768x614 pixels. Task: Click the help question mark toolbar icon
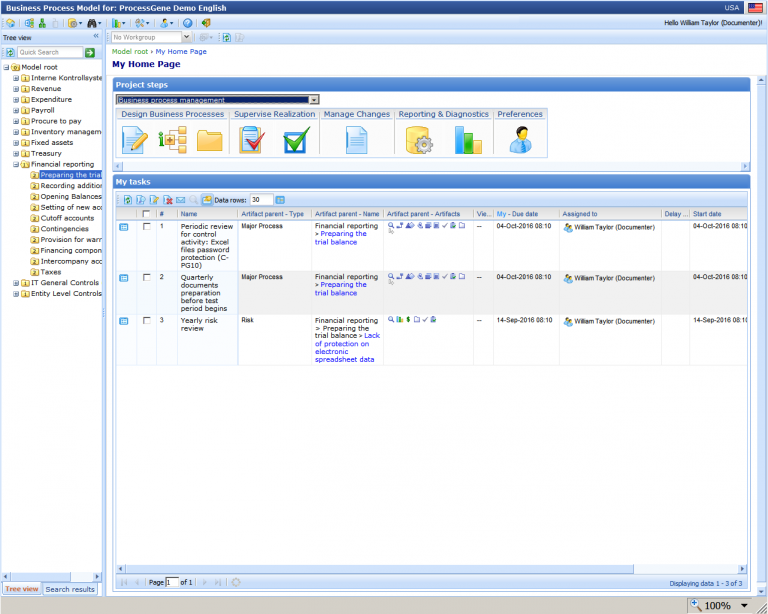click(x=187, y=22)
